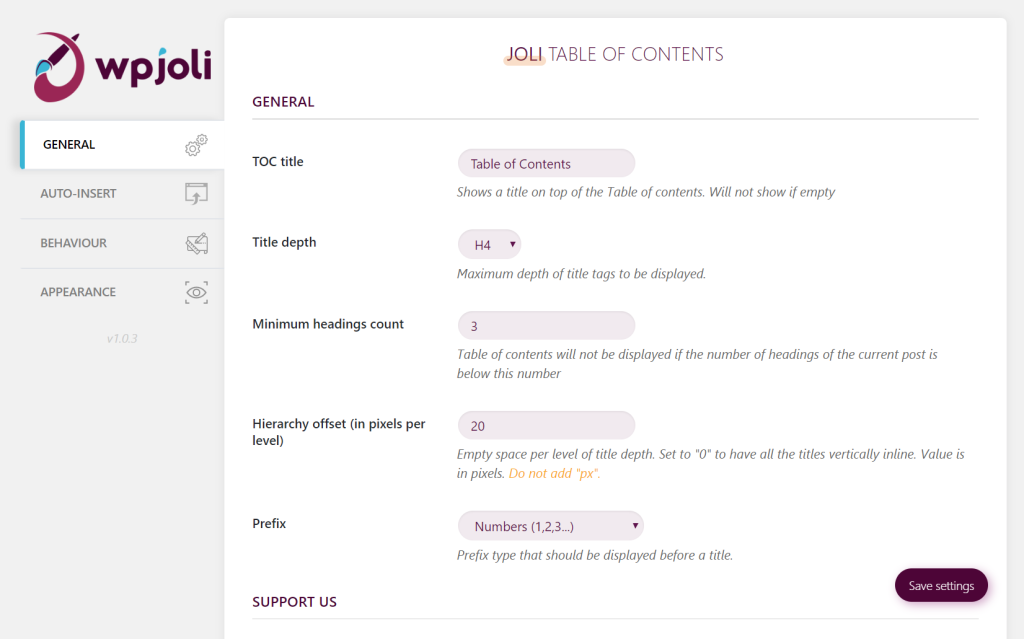Screen dimensions: 1024x639
Task: Focus the Minimum headings count field
Action: 546,326
